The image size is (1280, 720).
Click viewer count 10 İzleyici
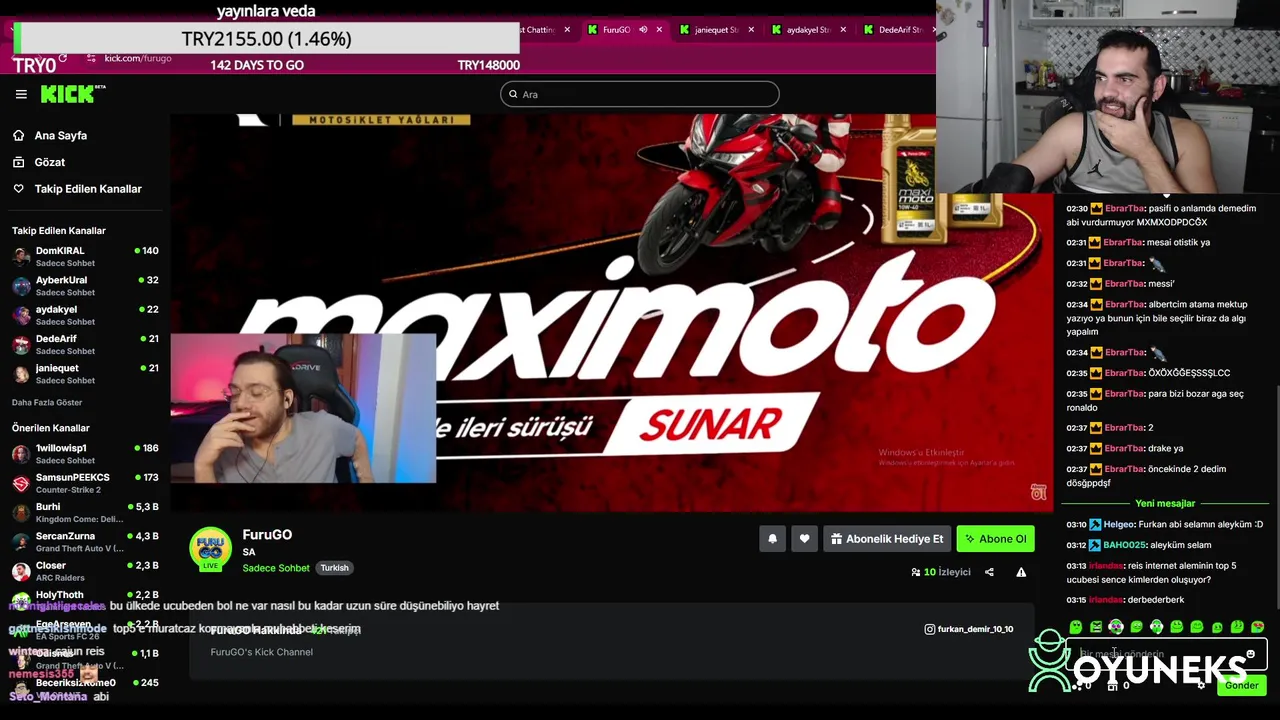941,572
